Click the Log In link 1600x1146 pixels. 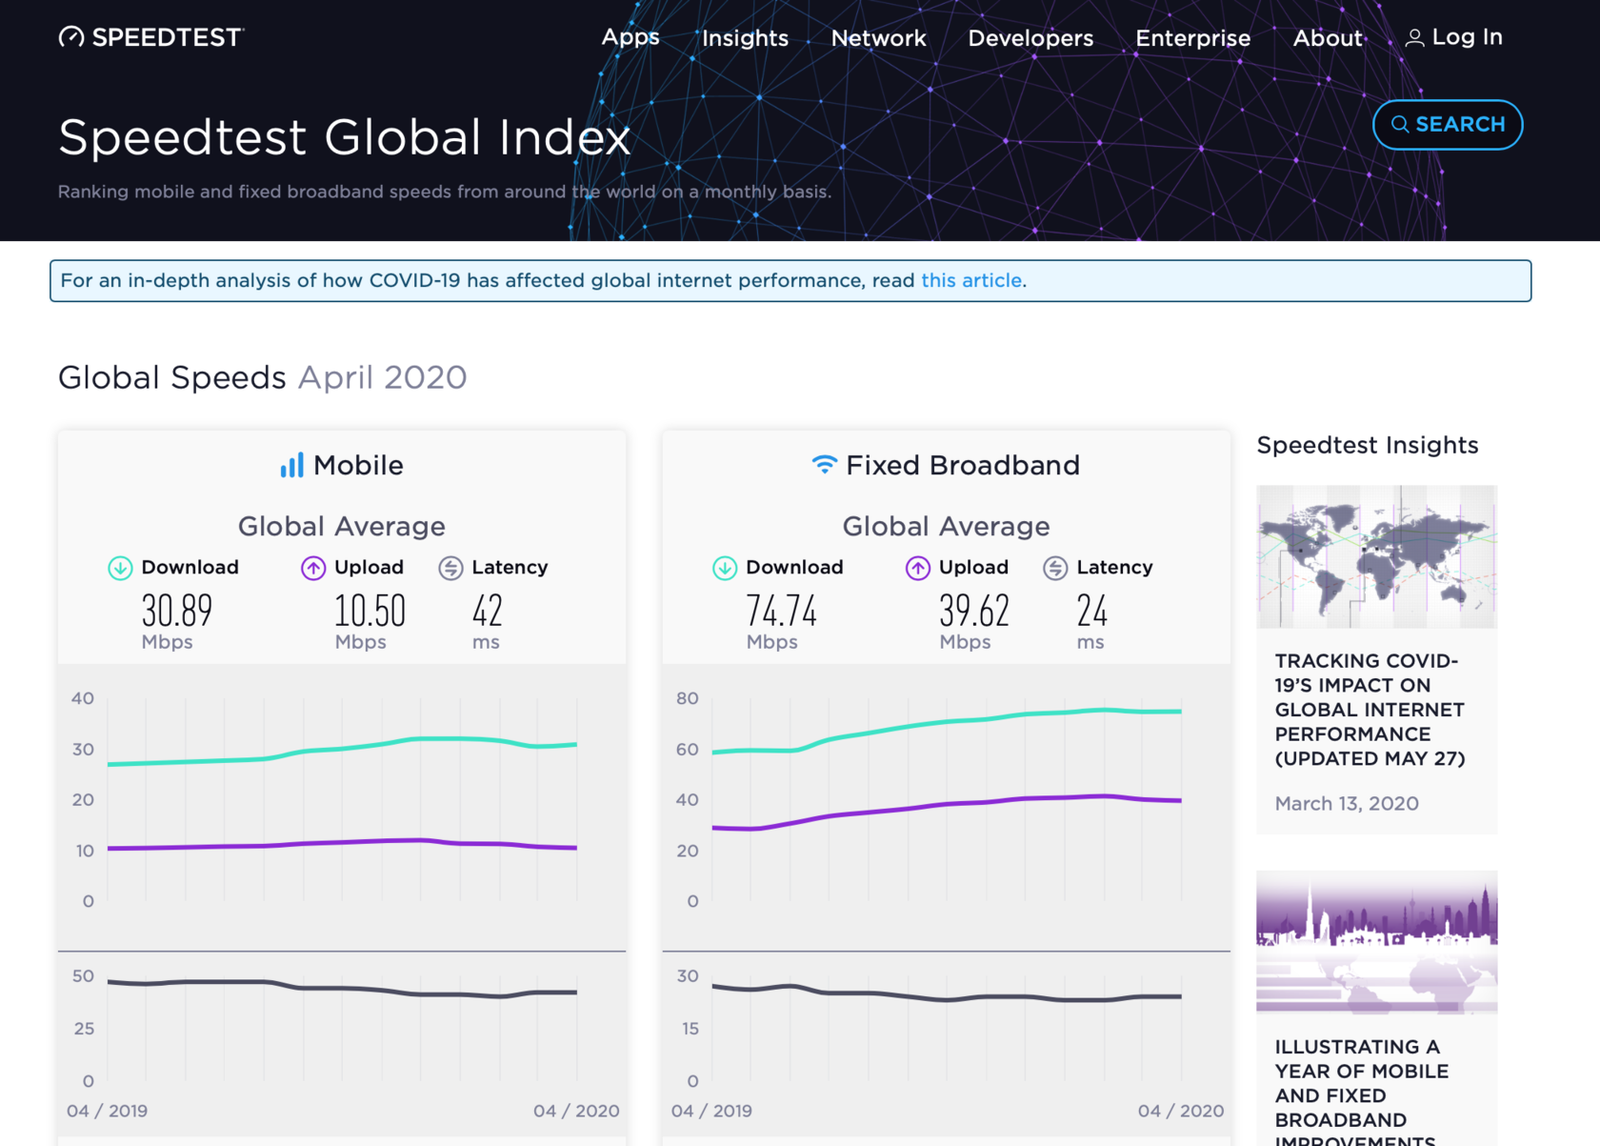click(1467, 37)
